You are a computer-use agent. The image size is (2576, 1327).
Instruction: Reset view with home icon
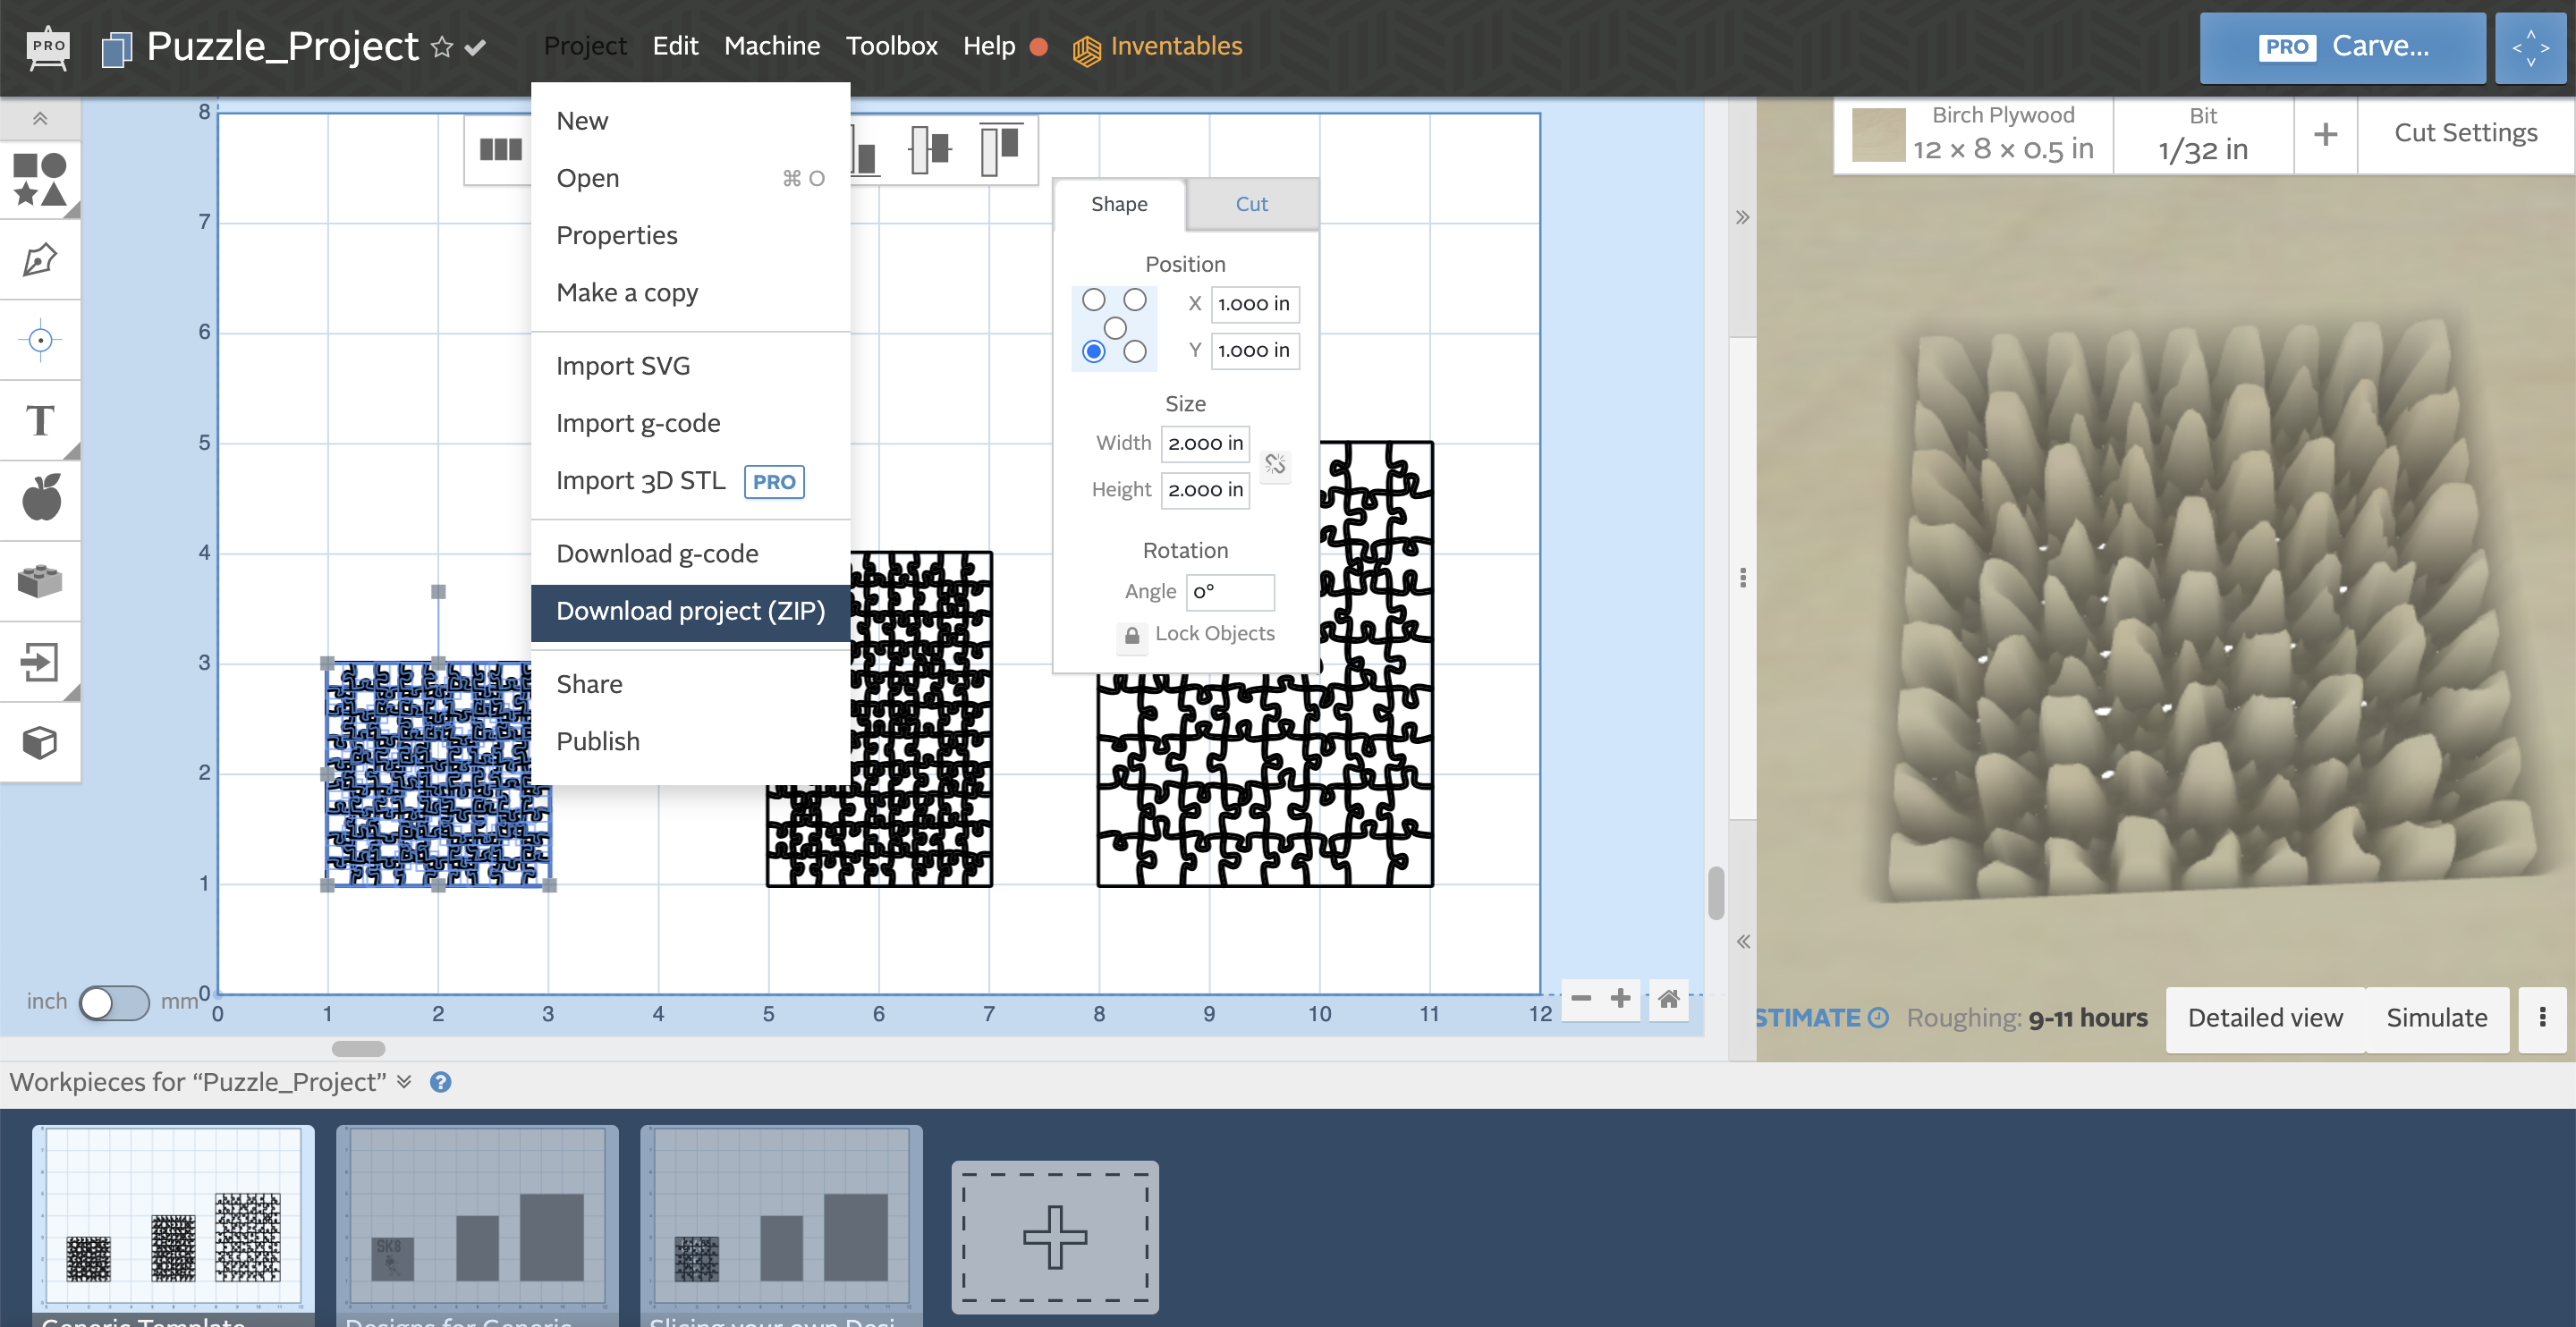point(1668,998)
